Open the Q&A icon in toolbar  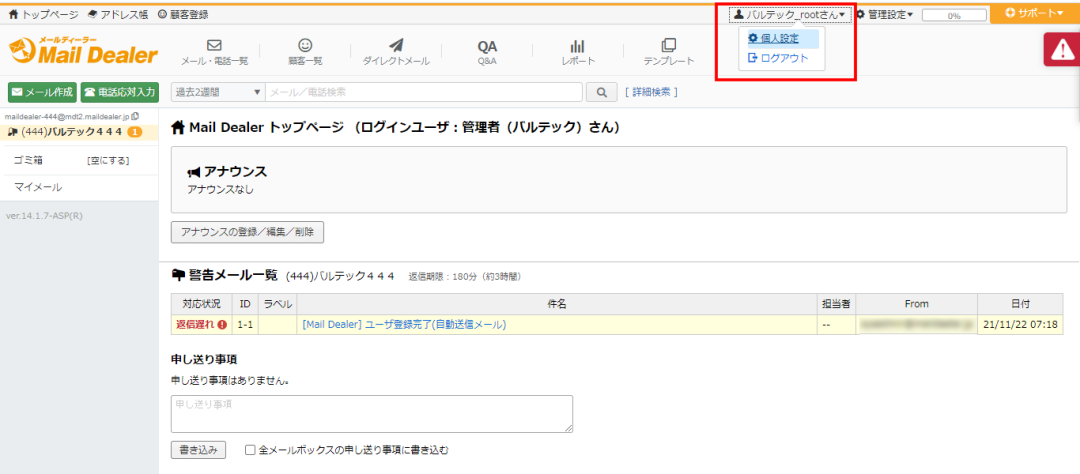click(x=487, y=46)
